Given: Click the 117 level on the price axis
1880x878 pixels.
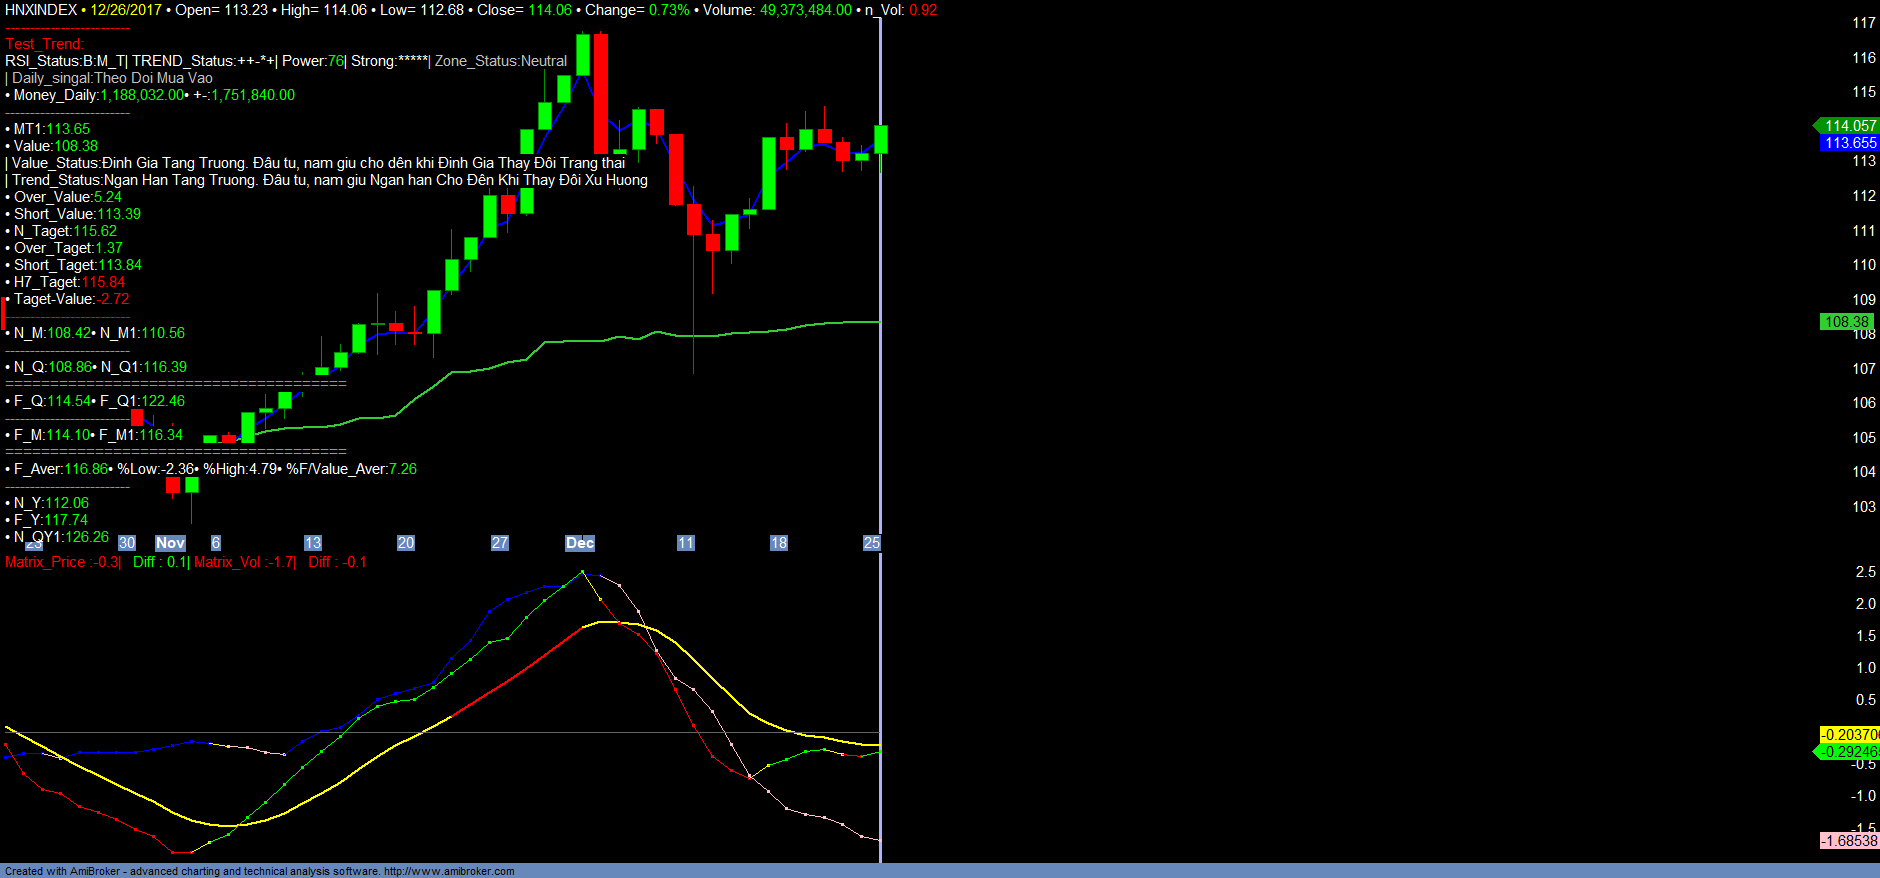Looking at the screenshot, I should [x=1864, y=23].
